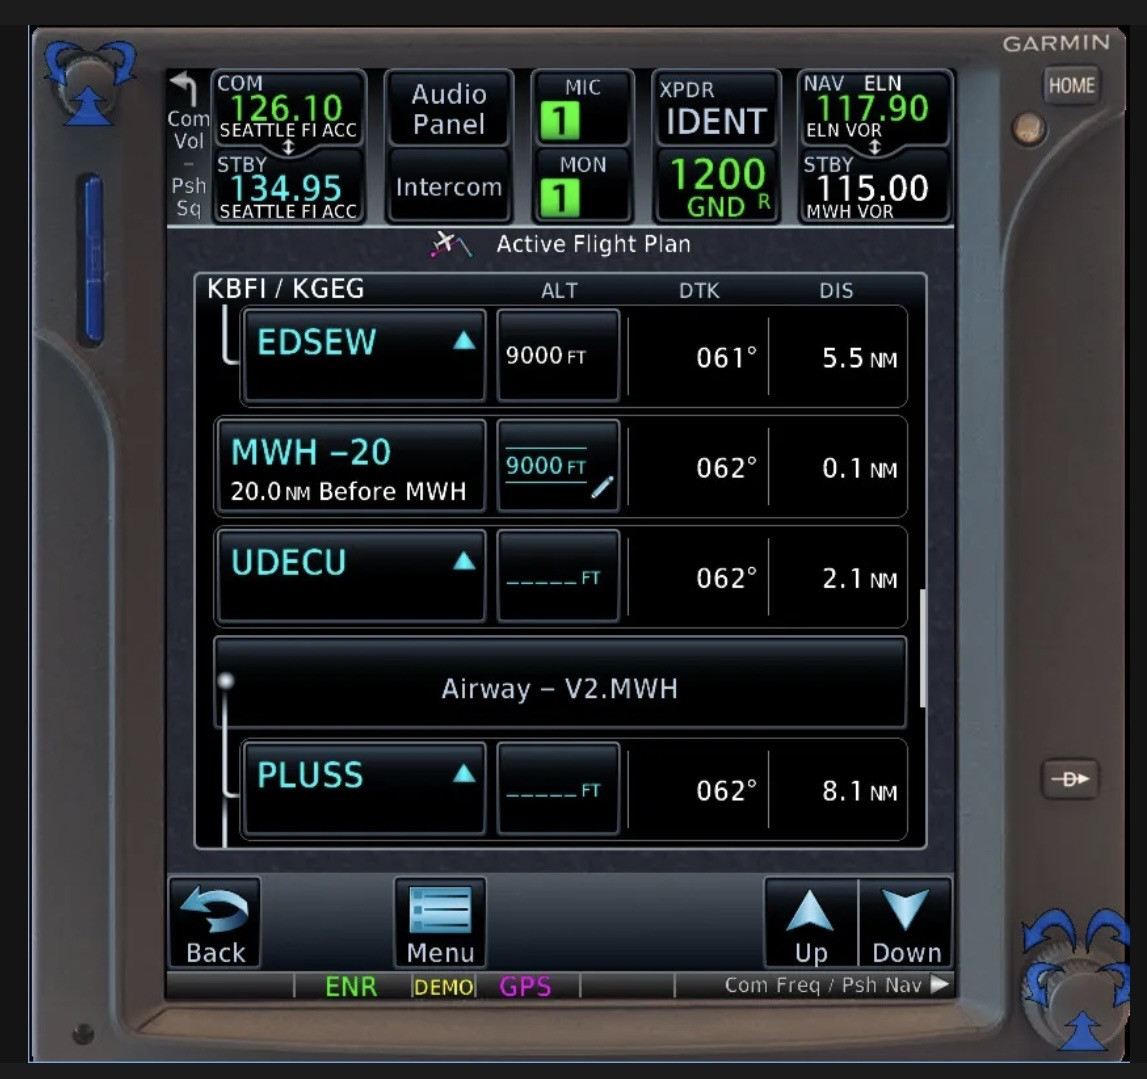Open EDSEW altitude constraint 9000 FT

558,356
